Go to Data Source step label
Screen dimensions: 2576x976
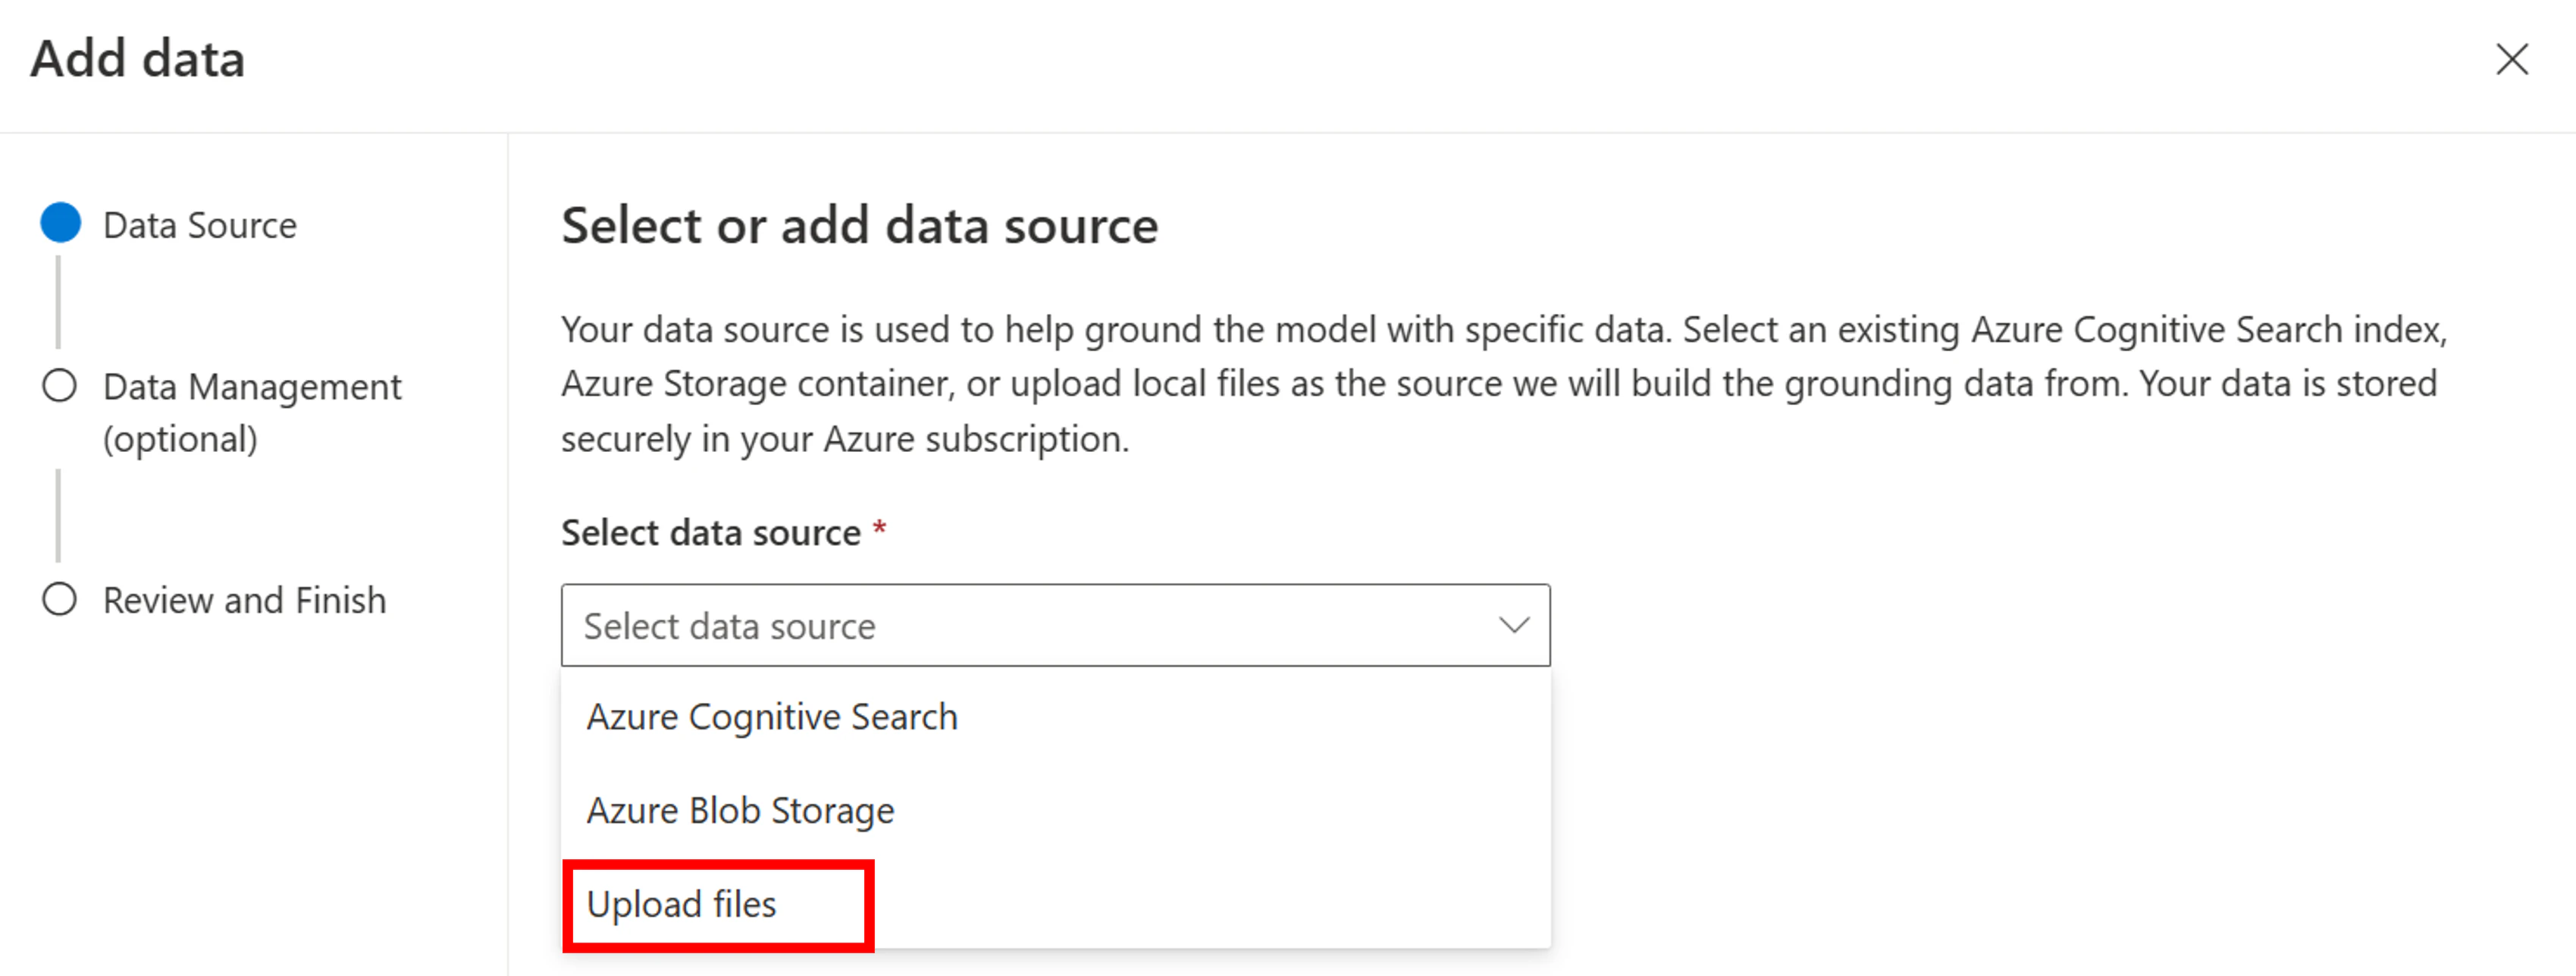click(200, 225)
